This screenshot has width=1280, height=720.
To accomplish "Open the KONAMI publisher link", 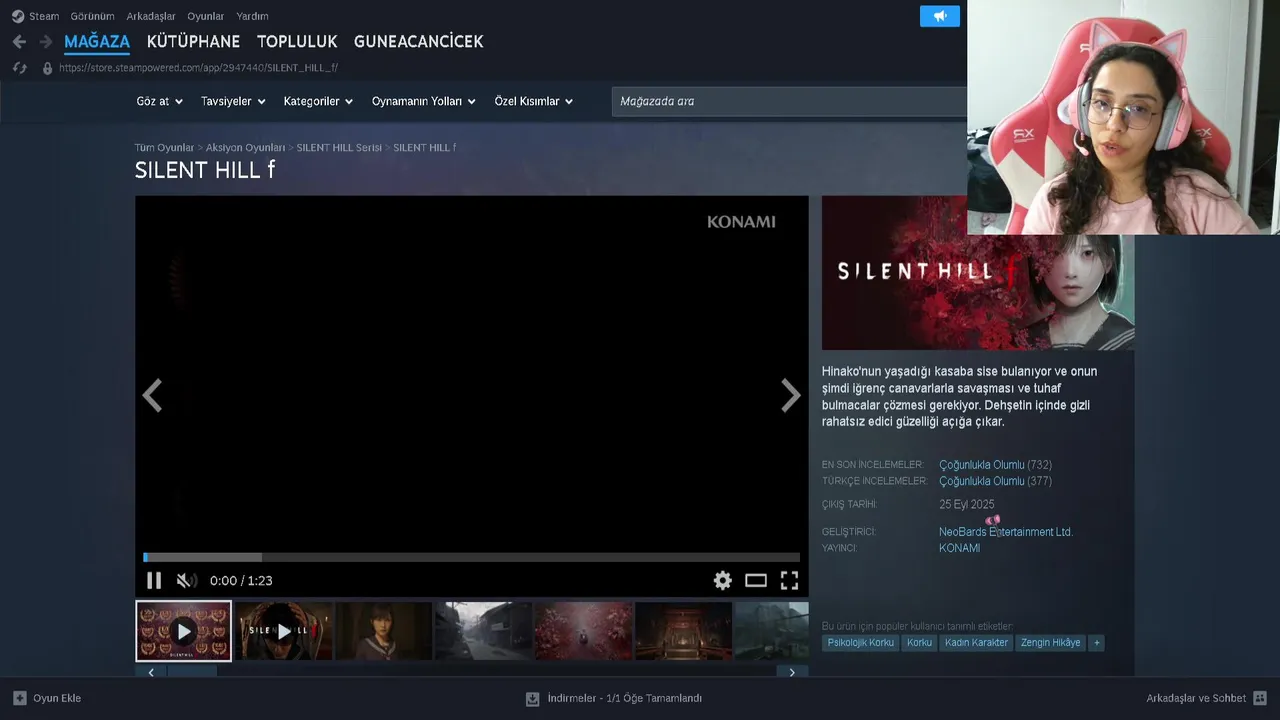I will [959, 548].
